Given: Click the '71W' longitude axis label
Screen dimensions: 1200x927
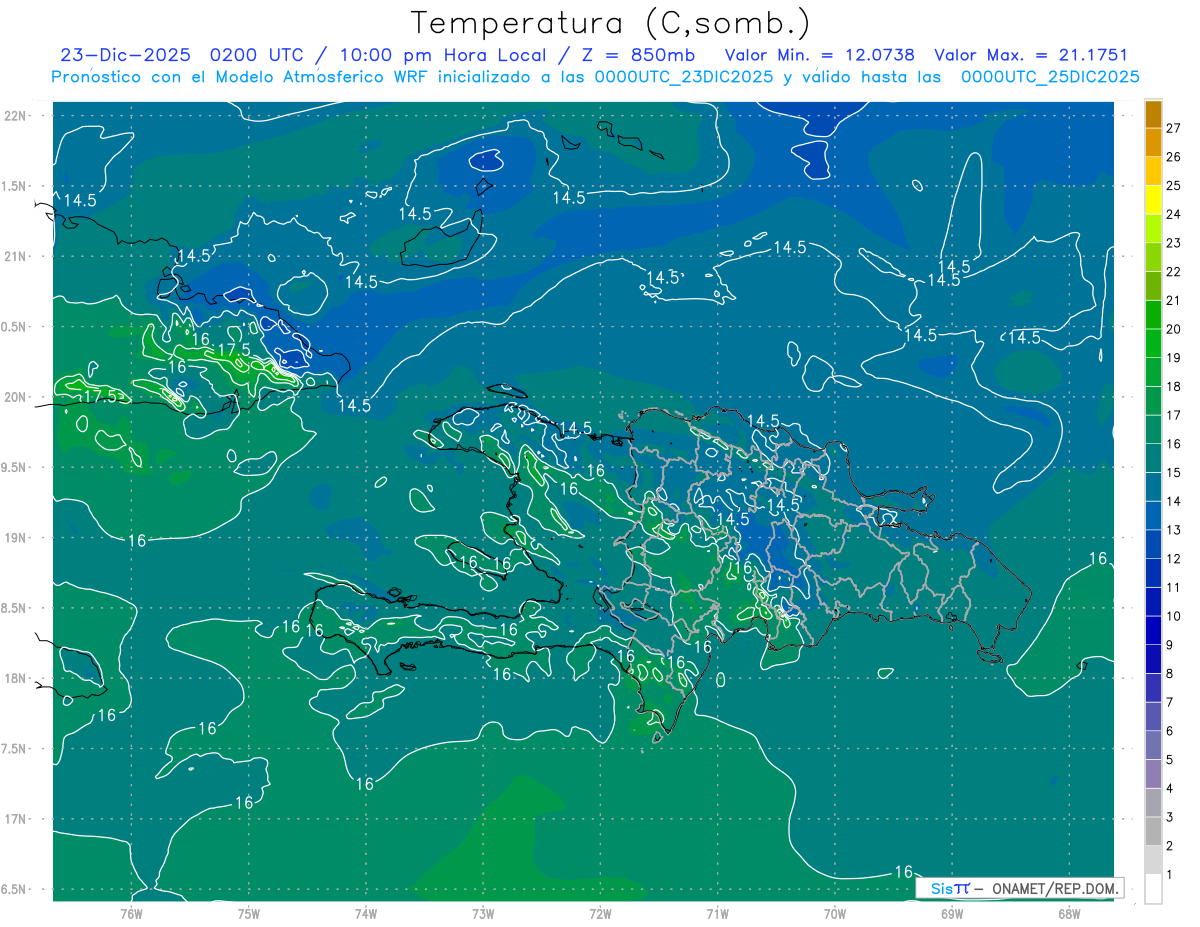Looking at the screenshot, I should coord(717,913).
